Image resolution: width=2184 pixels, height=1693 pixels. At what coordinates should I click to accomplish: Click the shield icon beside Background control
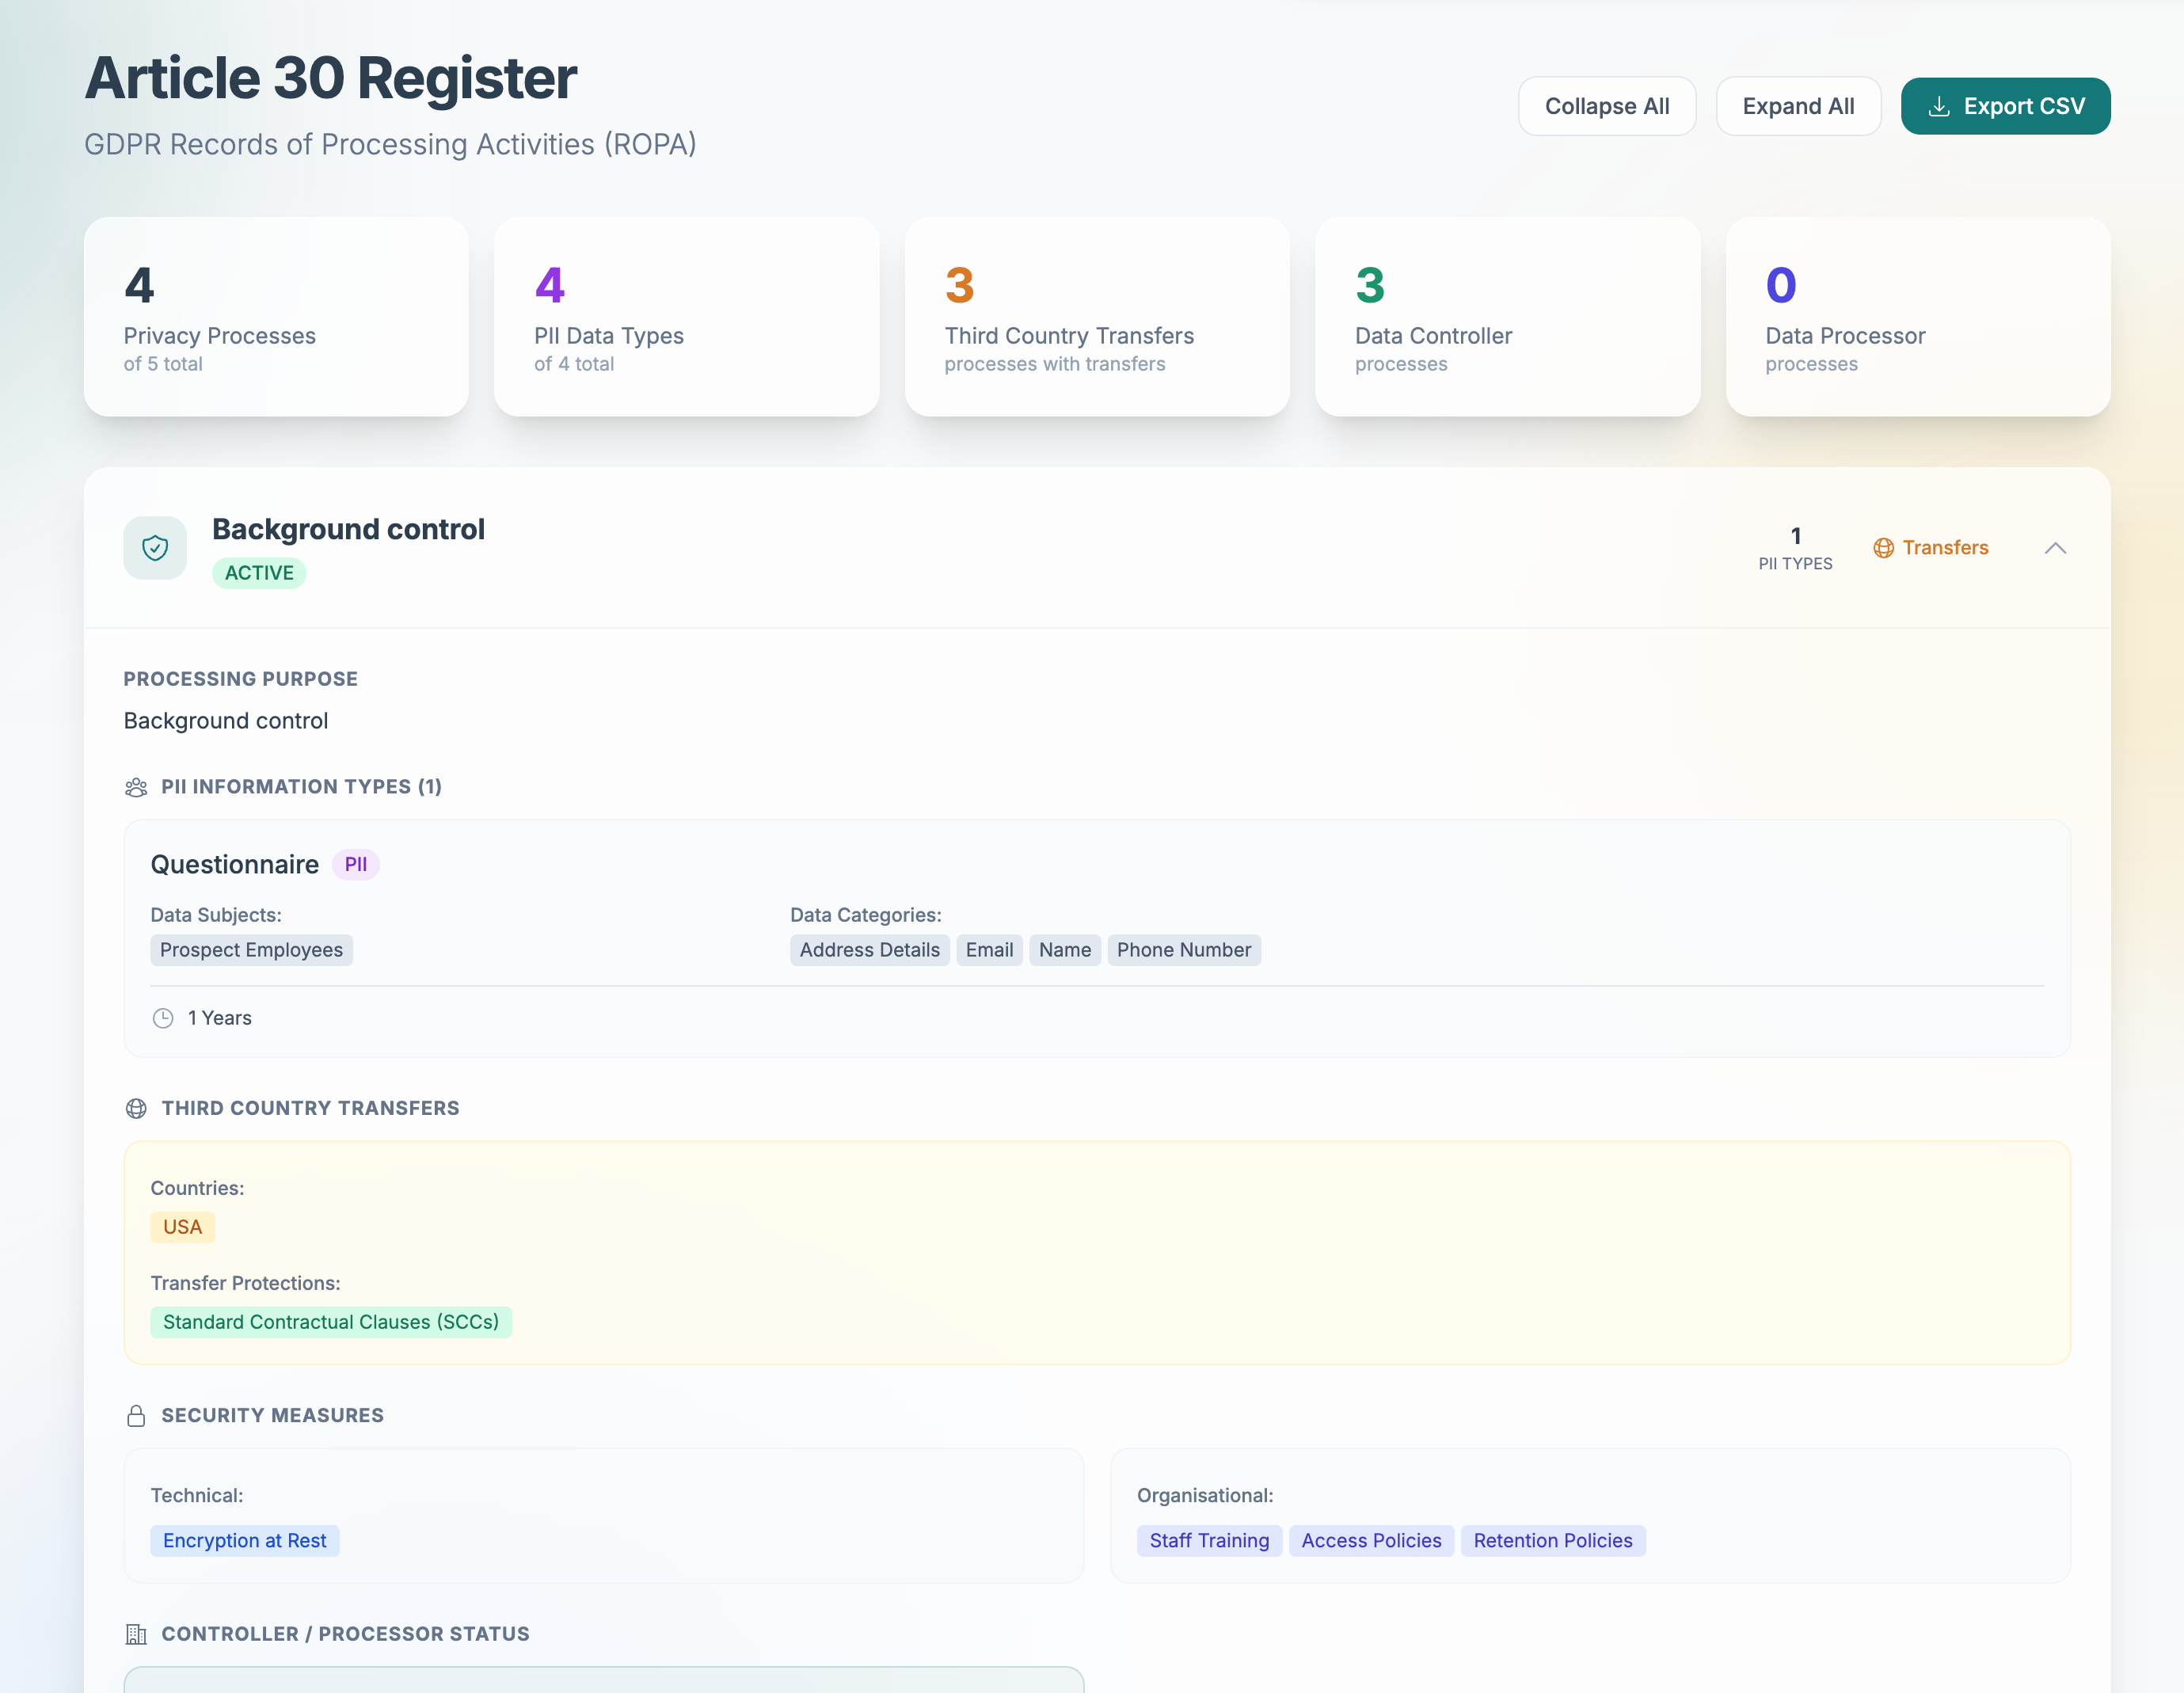[x=155, y=548]
